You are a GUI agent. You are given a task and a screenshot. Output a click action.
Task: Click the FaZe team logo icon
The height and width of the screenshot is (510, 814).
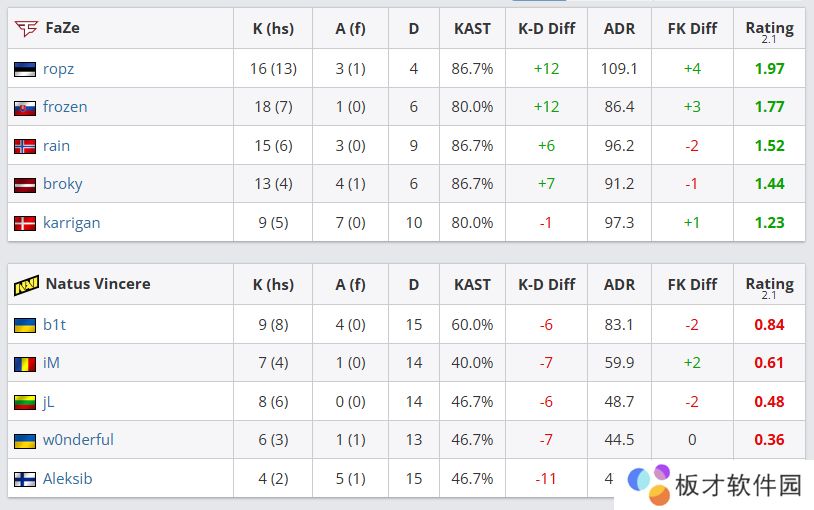coord(26,28)
